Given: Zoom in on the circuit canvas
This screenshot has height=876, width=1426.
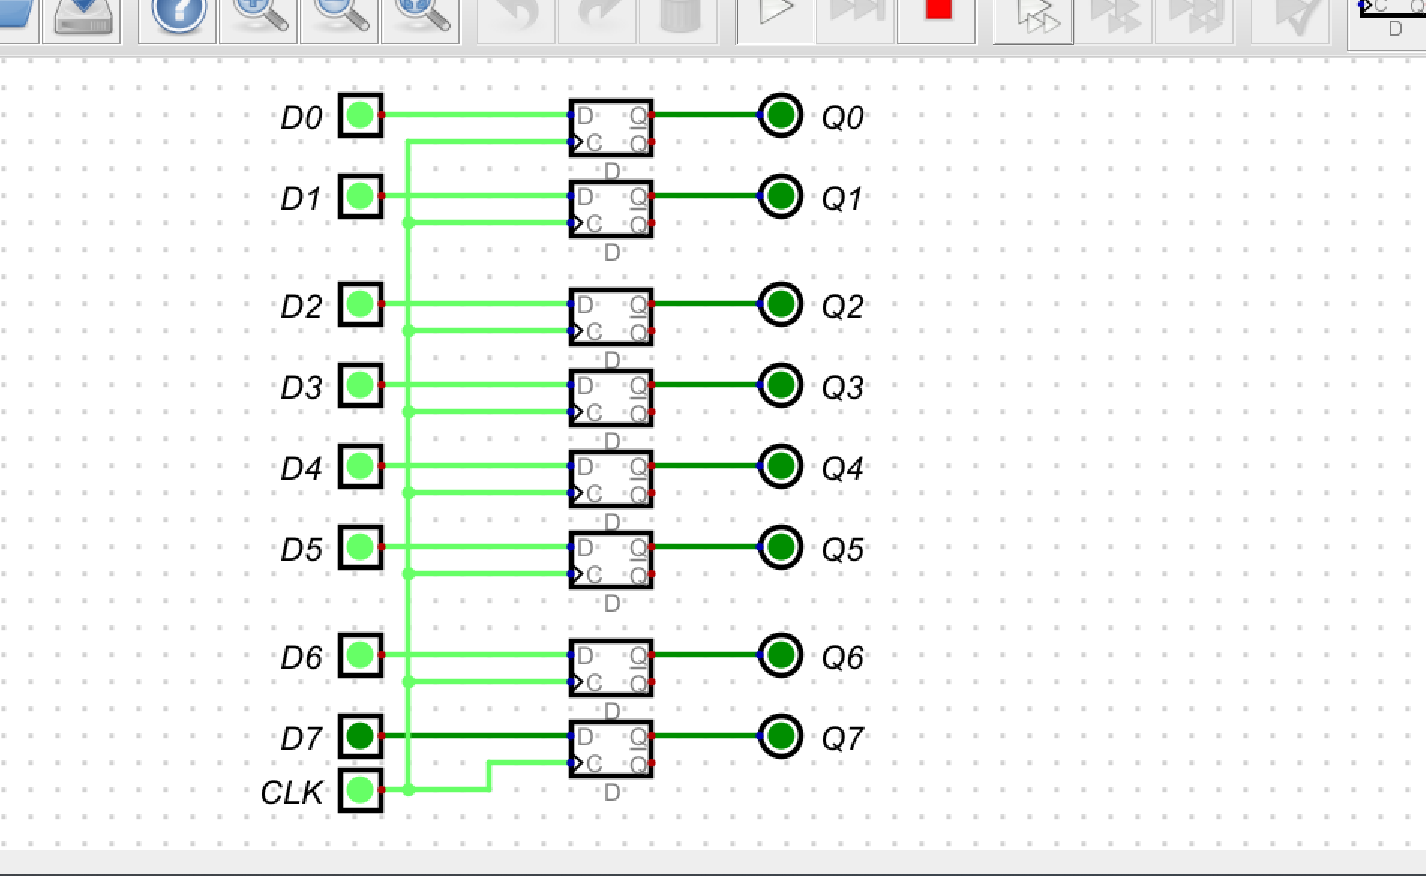Looking at the screenshot, I should [x=257, y=15].
